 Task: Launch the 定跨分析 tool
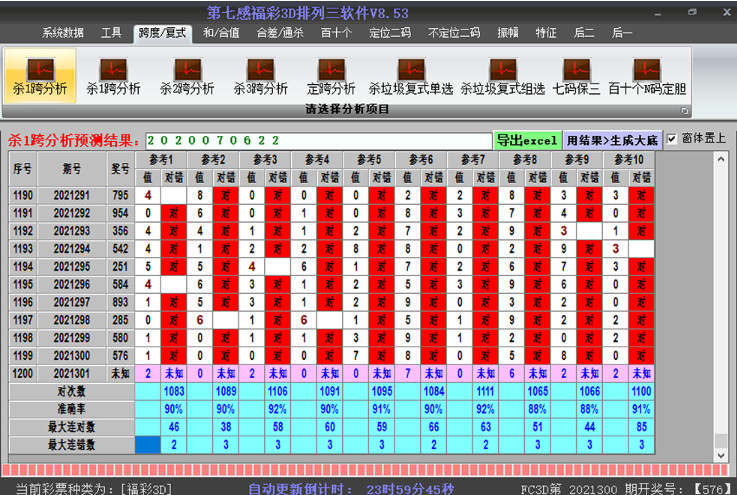coord(331,76)
